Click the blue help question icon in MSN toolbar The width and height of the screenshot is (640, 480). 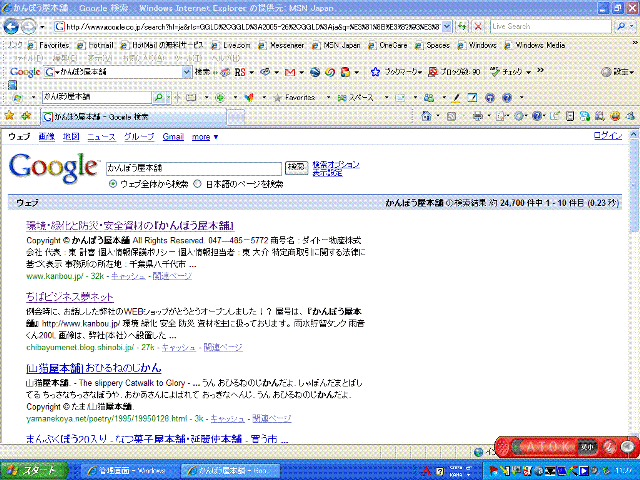tap(507, 98)
